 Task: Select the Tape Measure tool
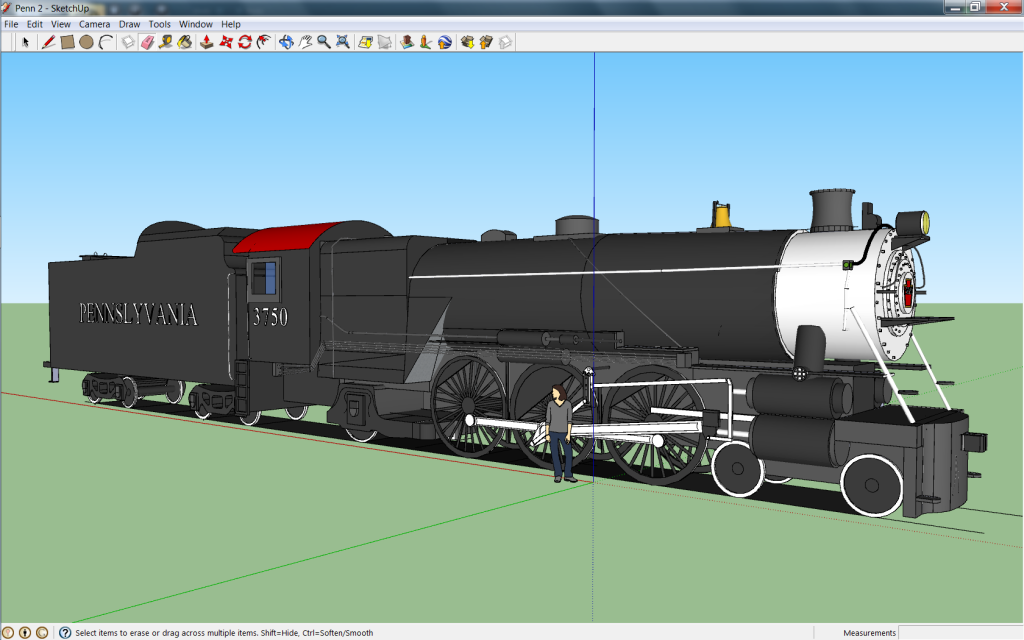coord(166,42)
